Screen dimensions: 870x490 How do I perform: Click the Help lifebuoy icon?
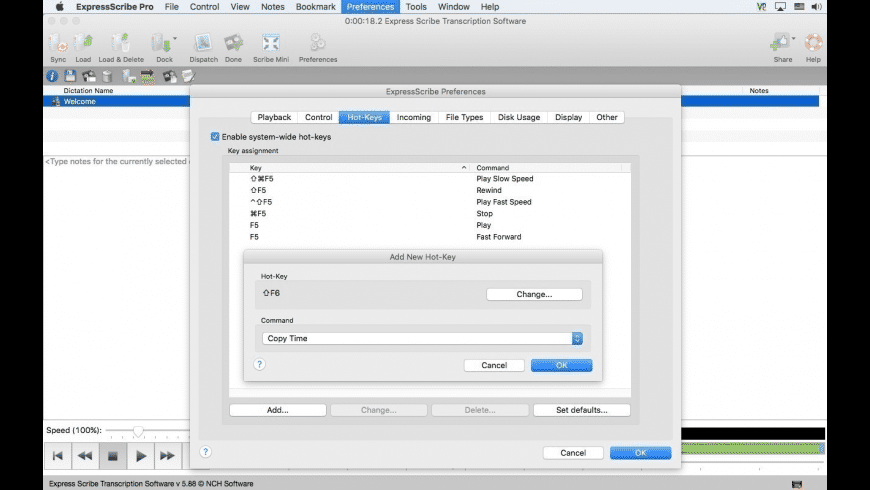click(x=812, y=44)
